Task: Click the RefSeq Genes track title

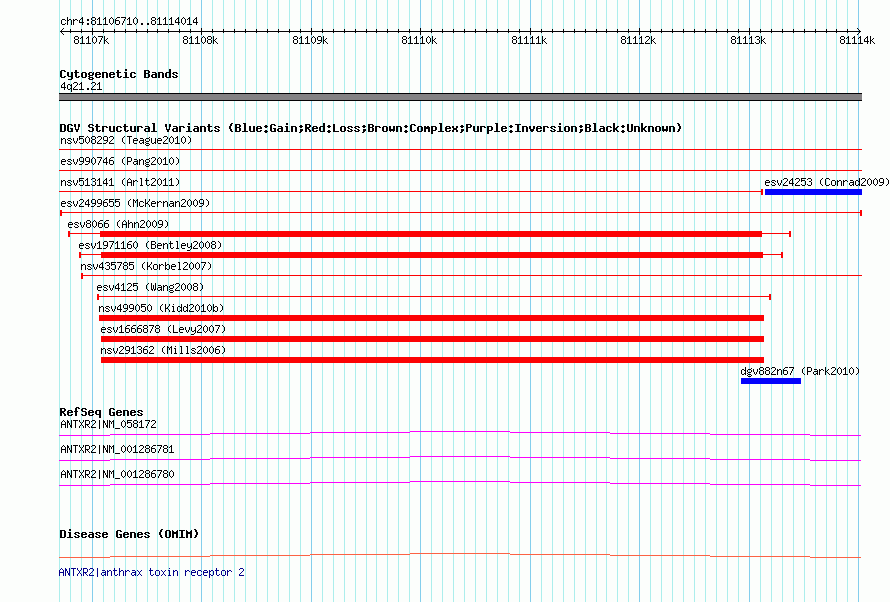Action: pos(101,412)
